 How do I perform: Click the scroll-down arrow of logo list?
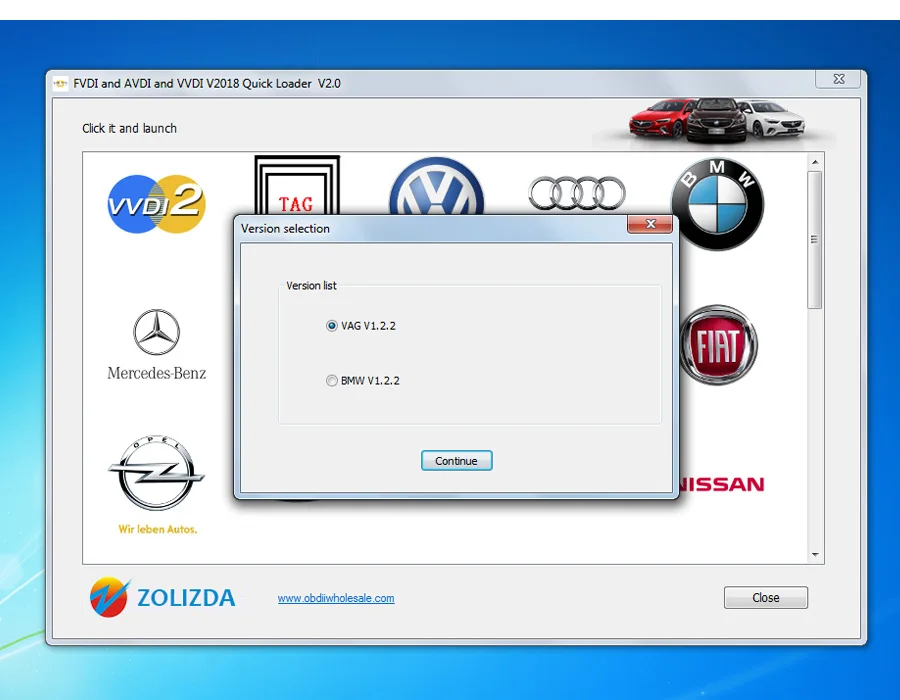(815, 555)
